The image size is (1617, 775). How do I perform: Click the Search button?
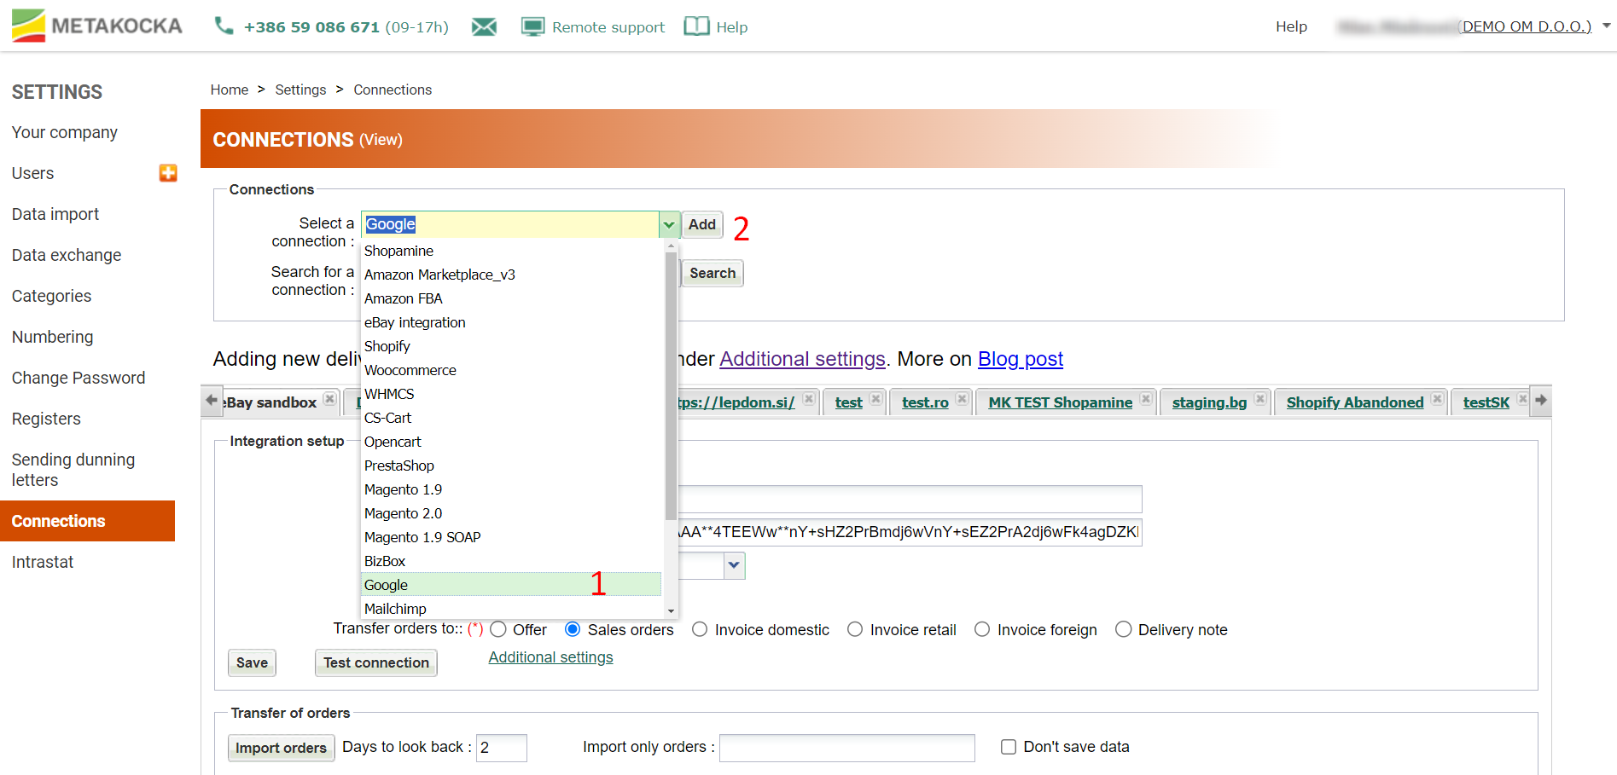coord(712,273)
